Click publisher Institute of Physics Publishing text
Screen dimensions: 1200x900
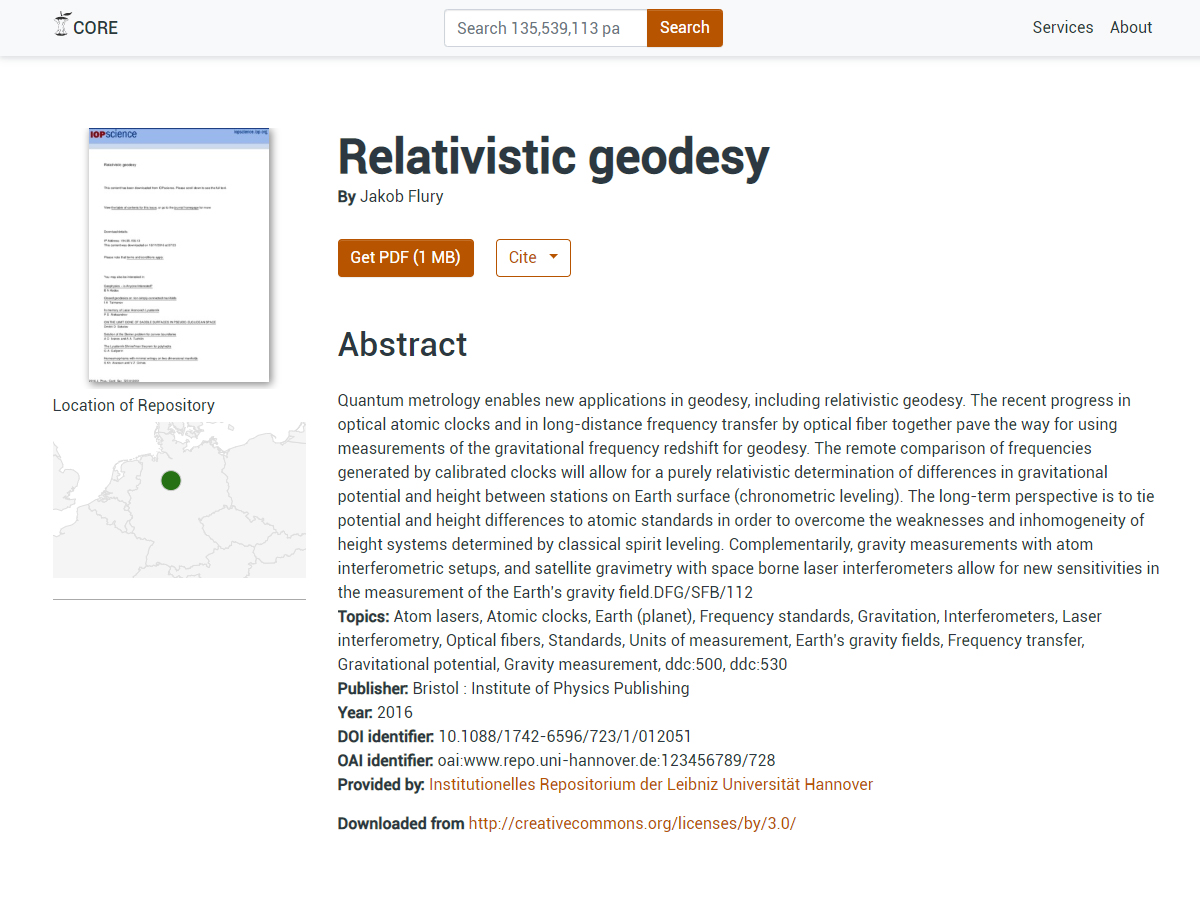pos(550,689)
